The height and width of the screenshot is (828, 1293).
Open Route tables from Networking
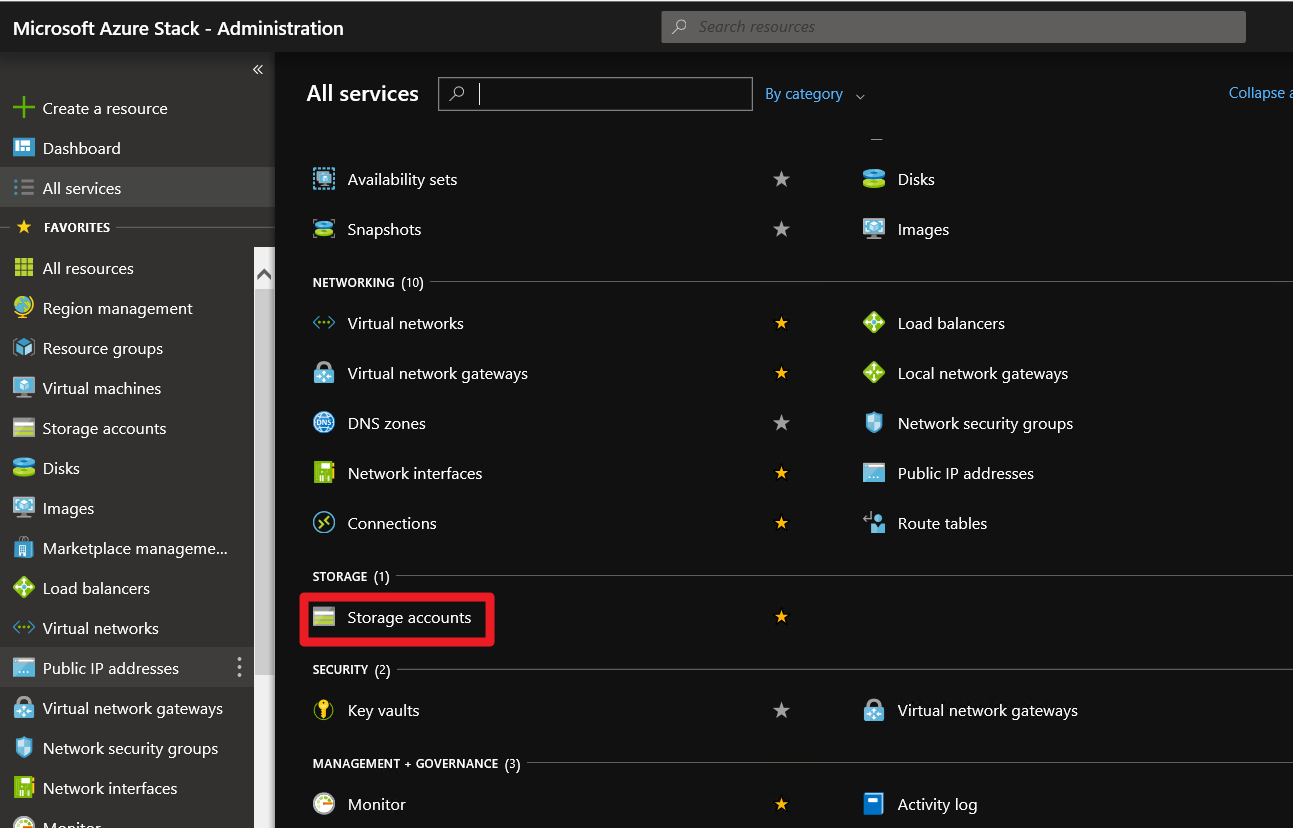(942, 523)
